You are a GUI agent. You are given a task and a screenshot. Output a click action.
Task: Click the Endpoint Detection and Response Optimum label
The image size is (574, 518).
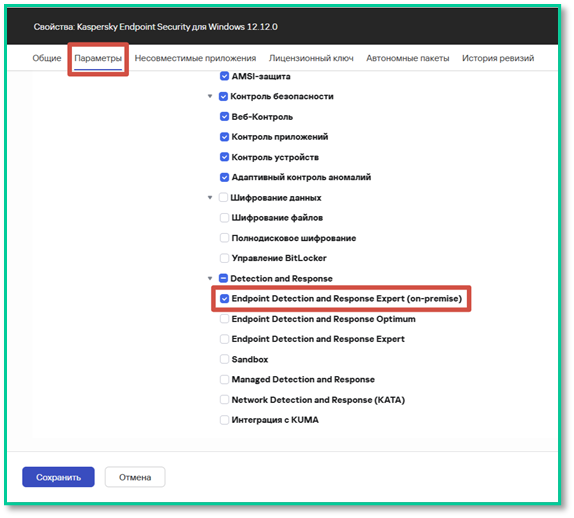[x=324, y=319]
